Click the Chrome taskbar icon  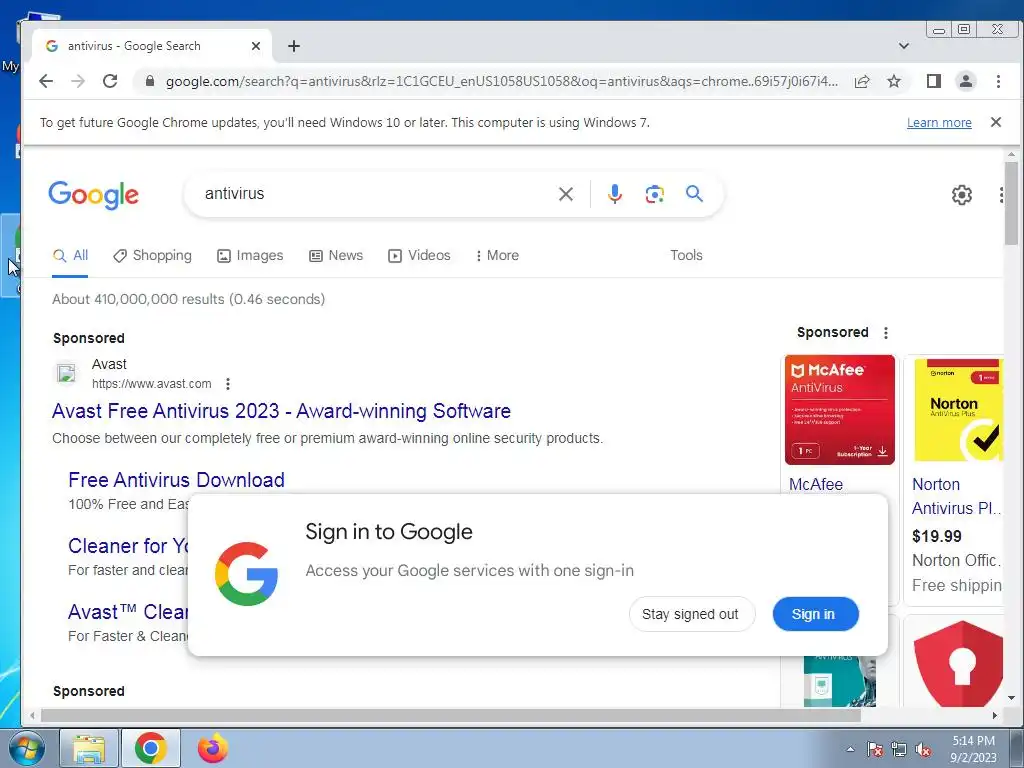click(x=151, y=748)
